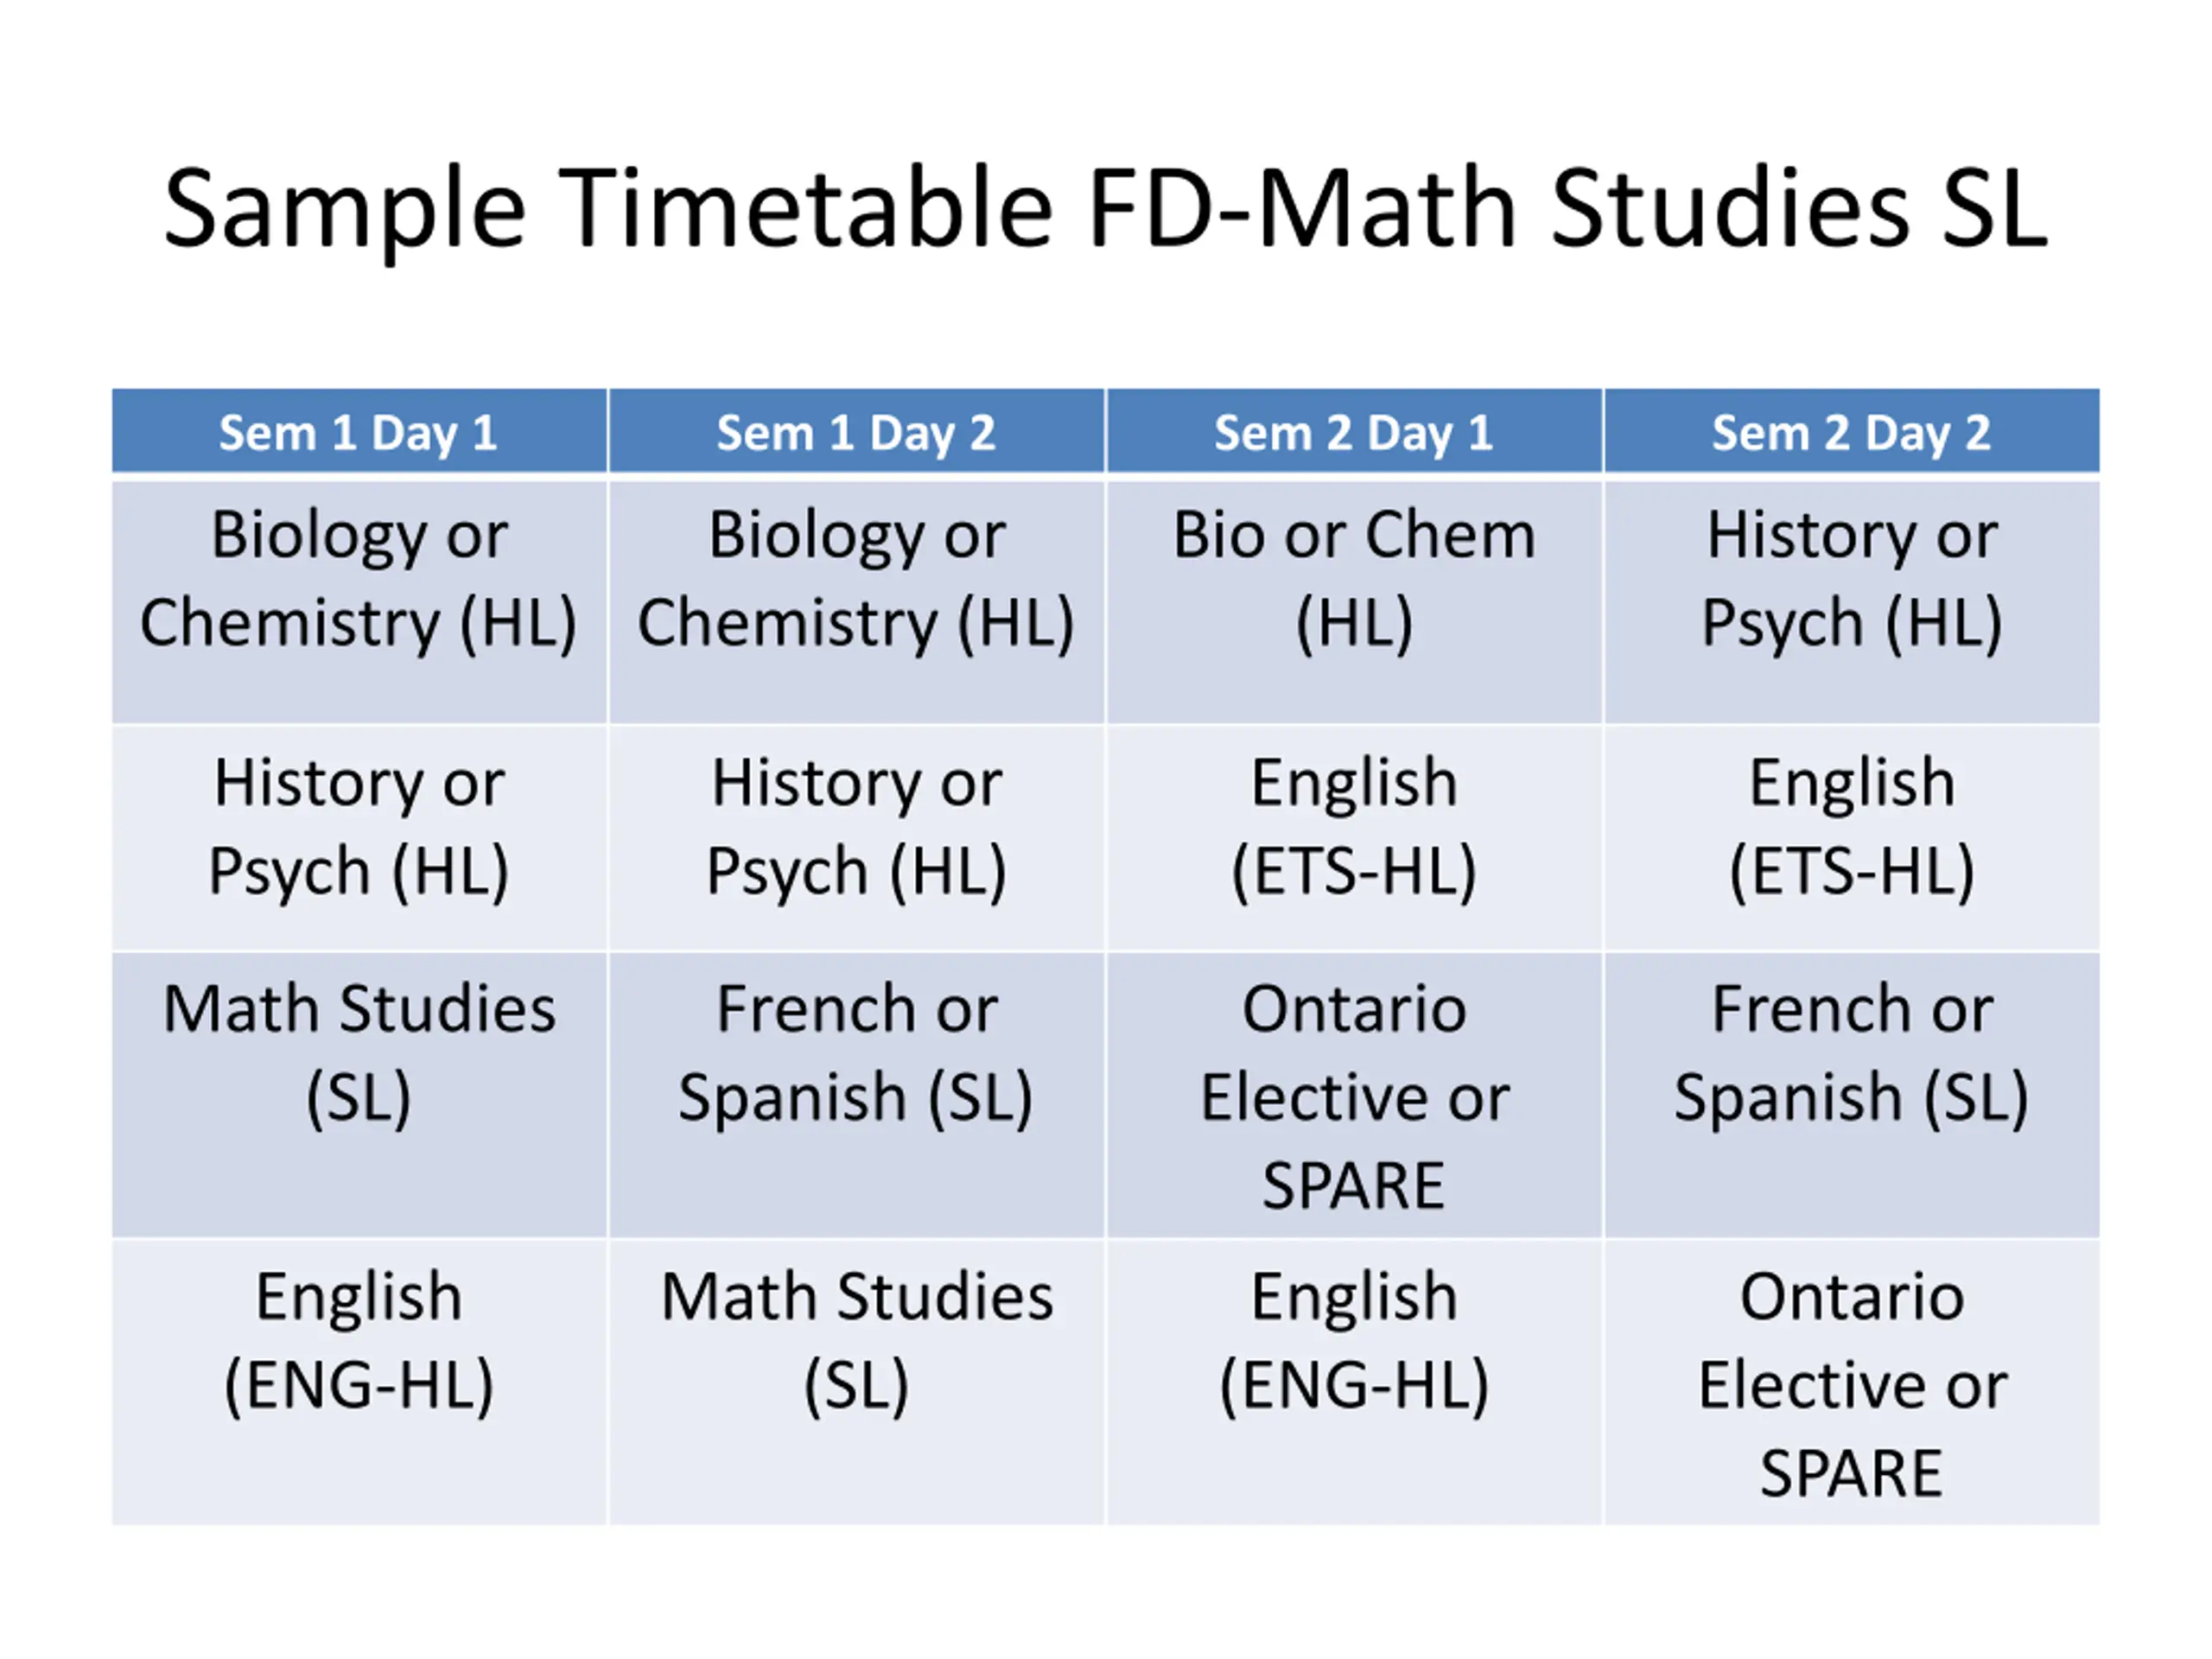
Task: Click History or Psych (HL) under Sem 1 Day 1
Action: pos(359,838)
